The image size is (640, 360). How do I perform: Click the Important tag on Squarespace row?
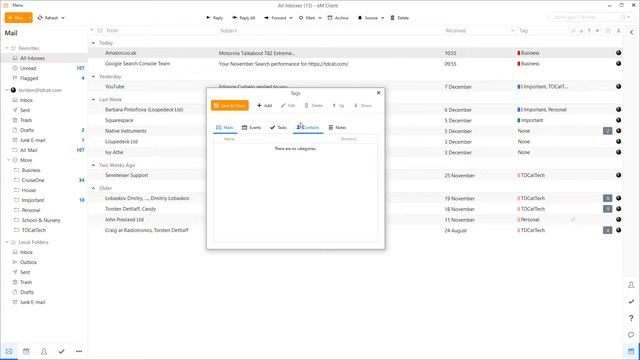pyautogui.click(x=530, y=120)
